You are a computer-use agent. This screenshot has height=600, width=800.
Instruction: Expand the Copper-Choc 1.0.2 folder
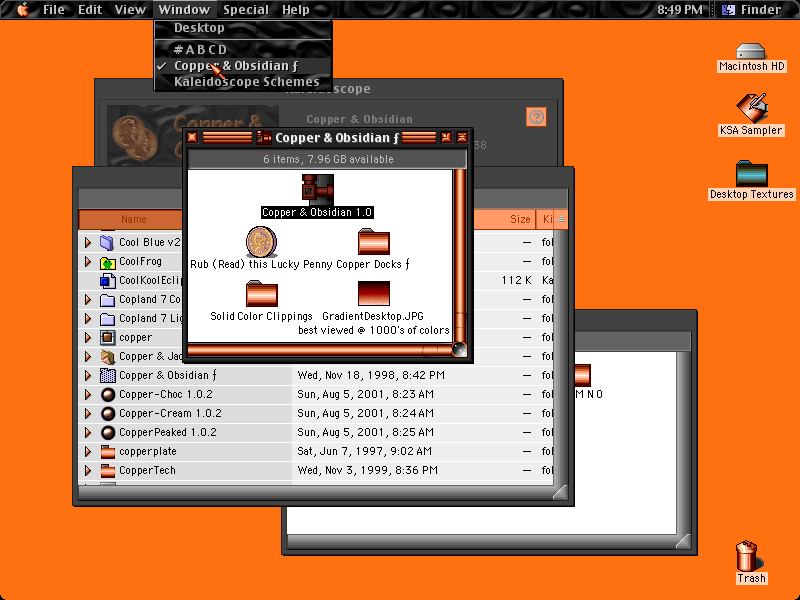88,395
